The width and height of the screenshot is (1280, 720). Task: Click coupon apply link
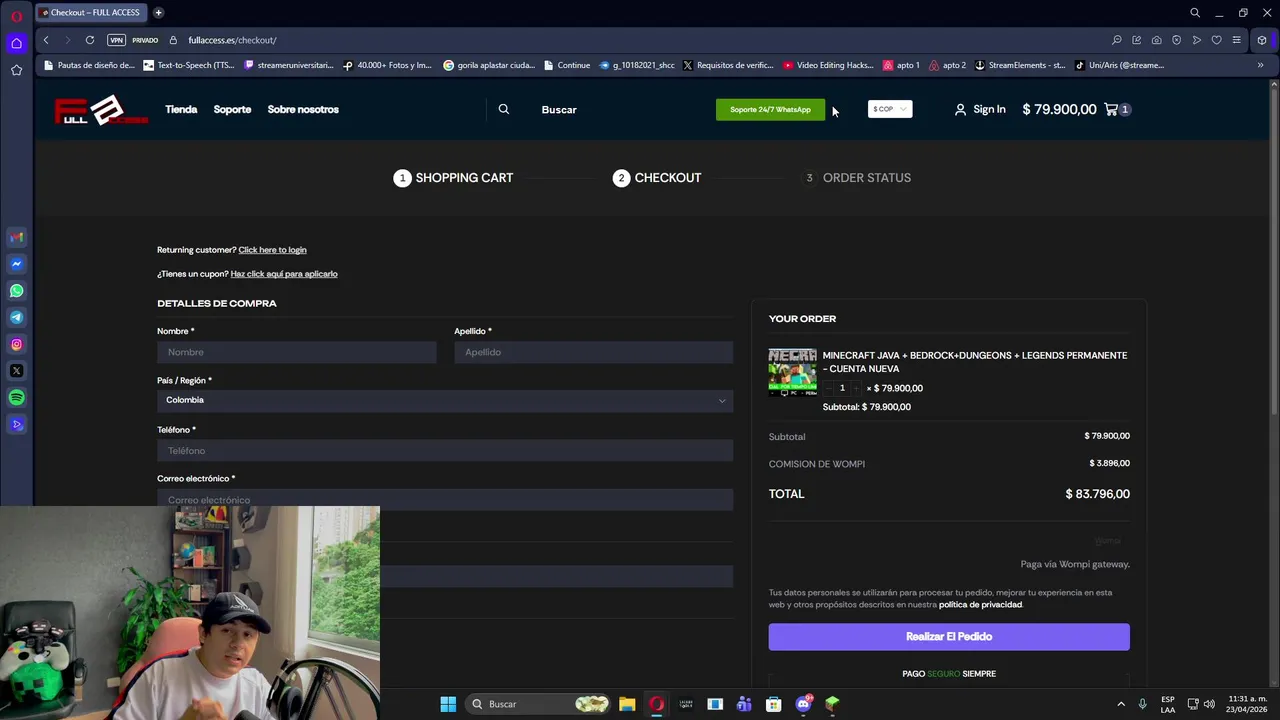[x=284, y=274]
